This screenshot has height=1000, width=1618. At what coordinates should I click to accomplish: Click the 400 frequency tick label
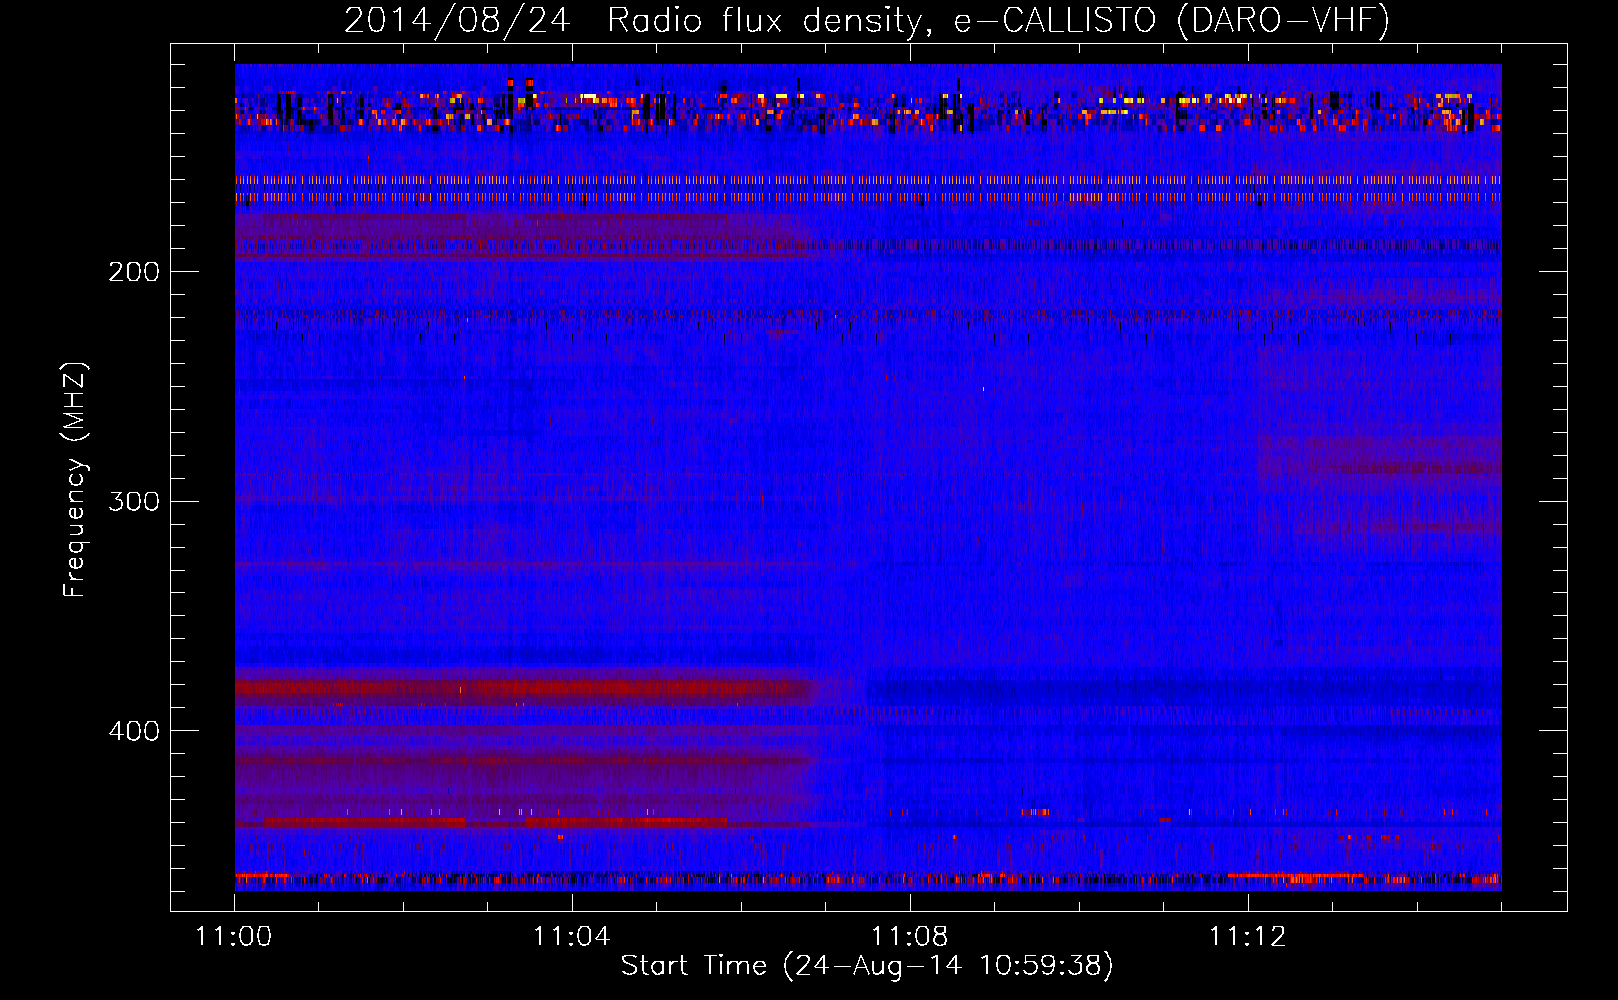[x=134, y=731]
